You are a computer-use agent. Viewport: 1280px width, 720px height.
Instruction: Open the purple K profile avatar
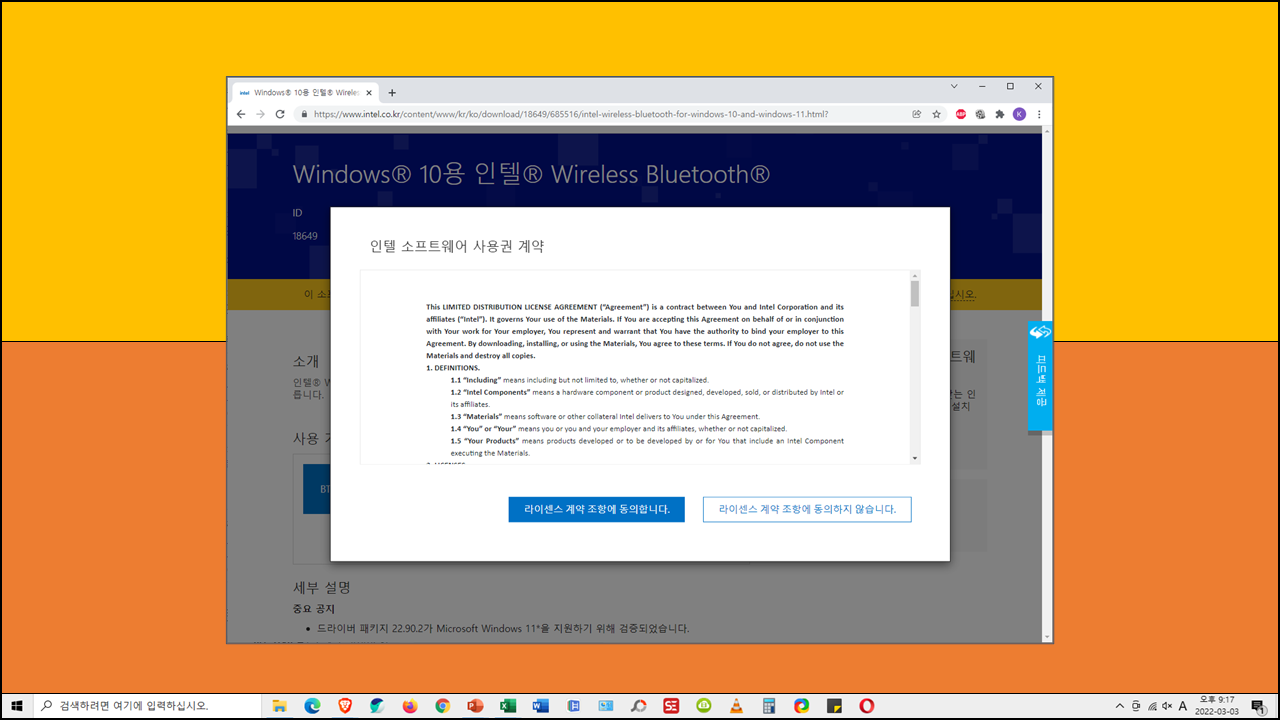click(x=1019, y=114)
